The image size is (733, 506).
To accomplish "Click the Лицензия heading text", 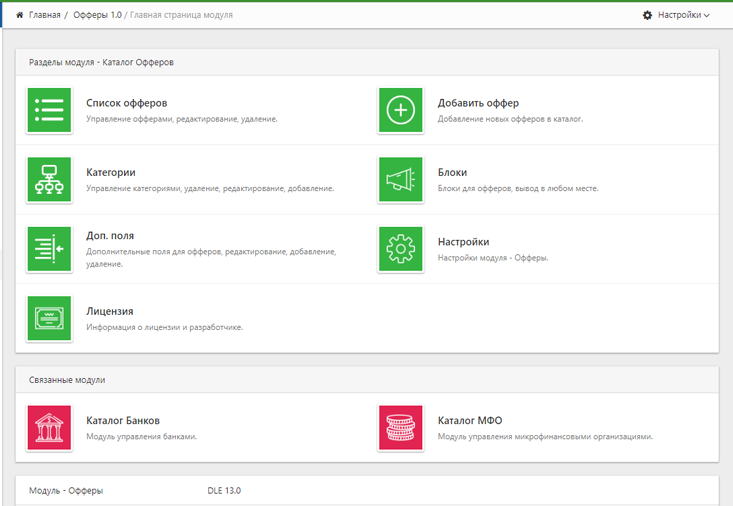I will point(110,311).
